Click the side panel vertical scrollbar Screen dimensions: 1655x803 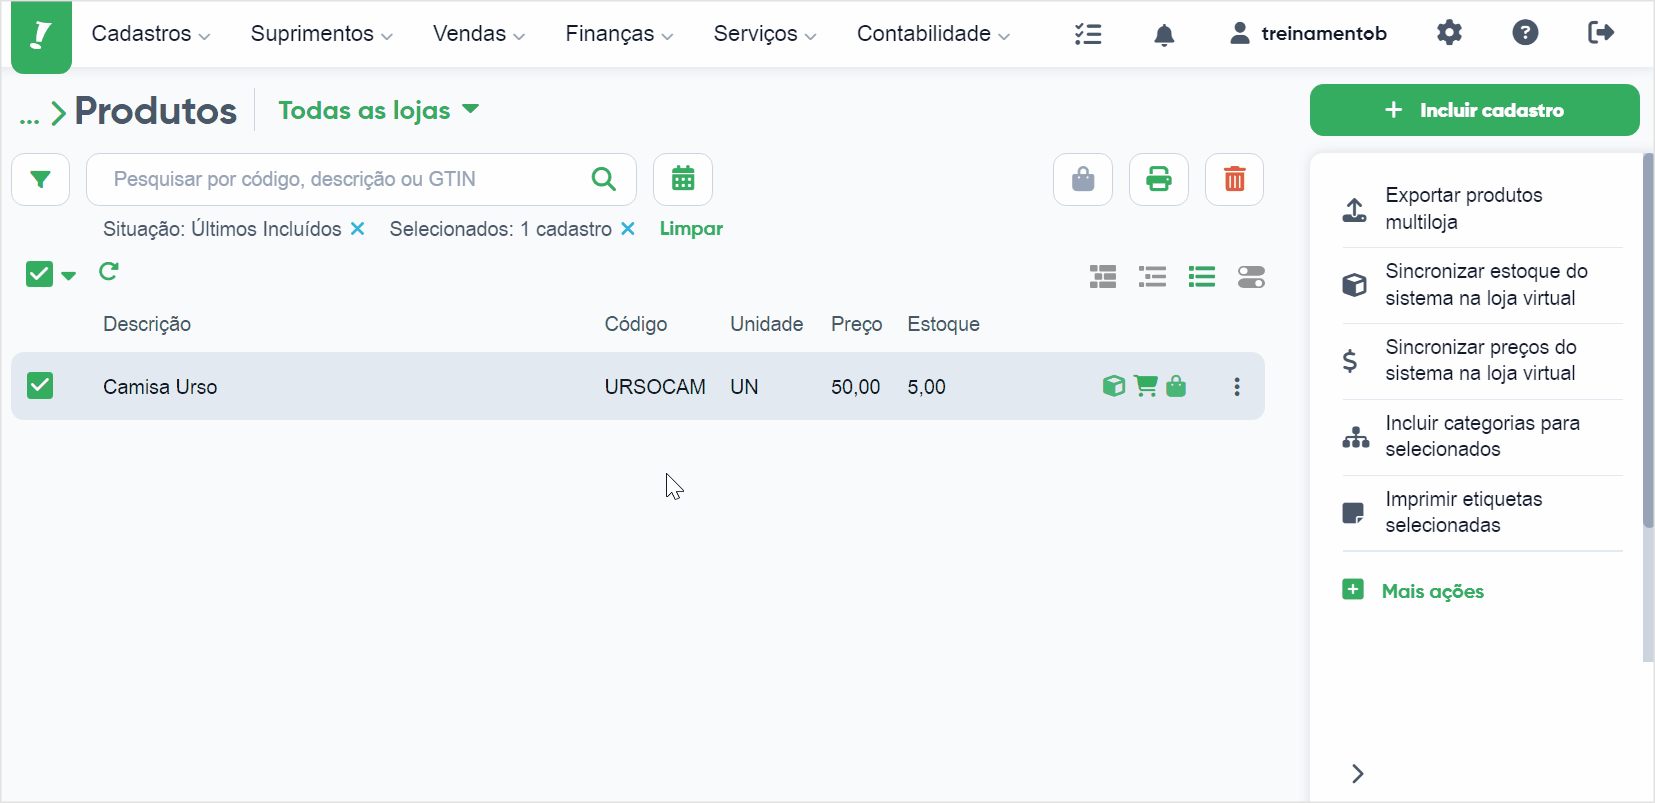[x=1648, y=340]
